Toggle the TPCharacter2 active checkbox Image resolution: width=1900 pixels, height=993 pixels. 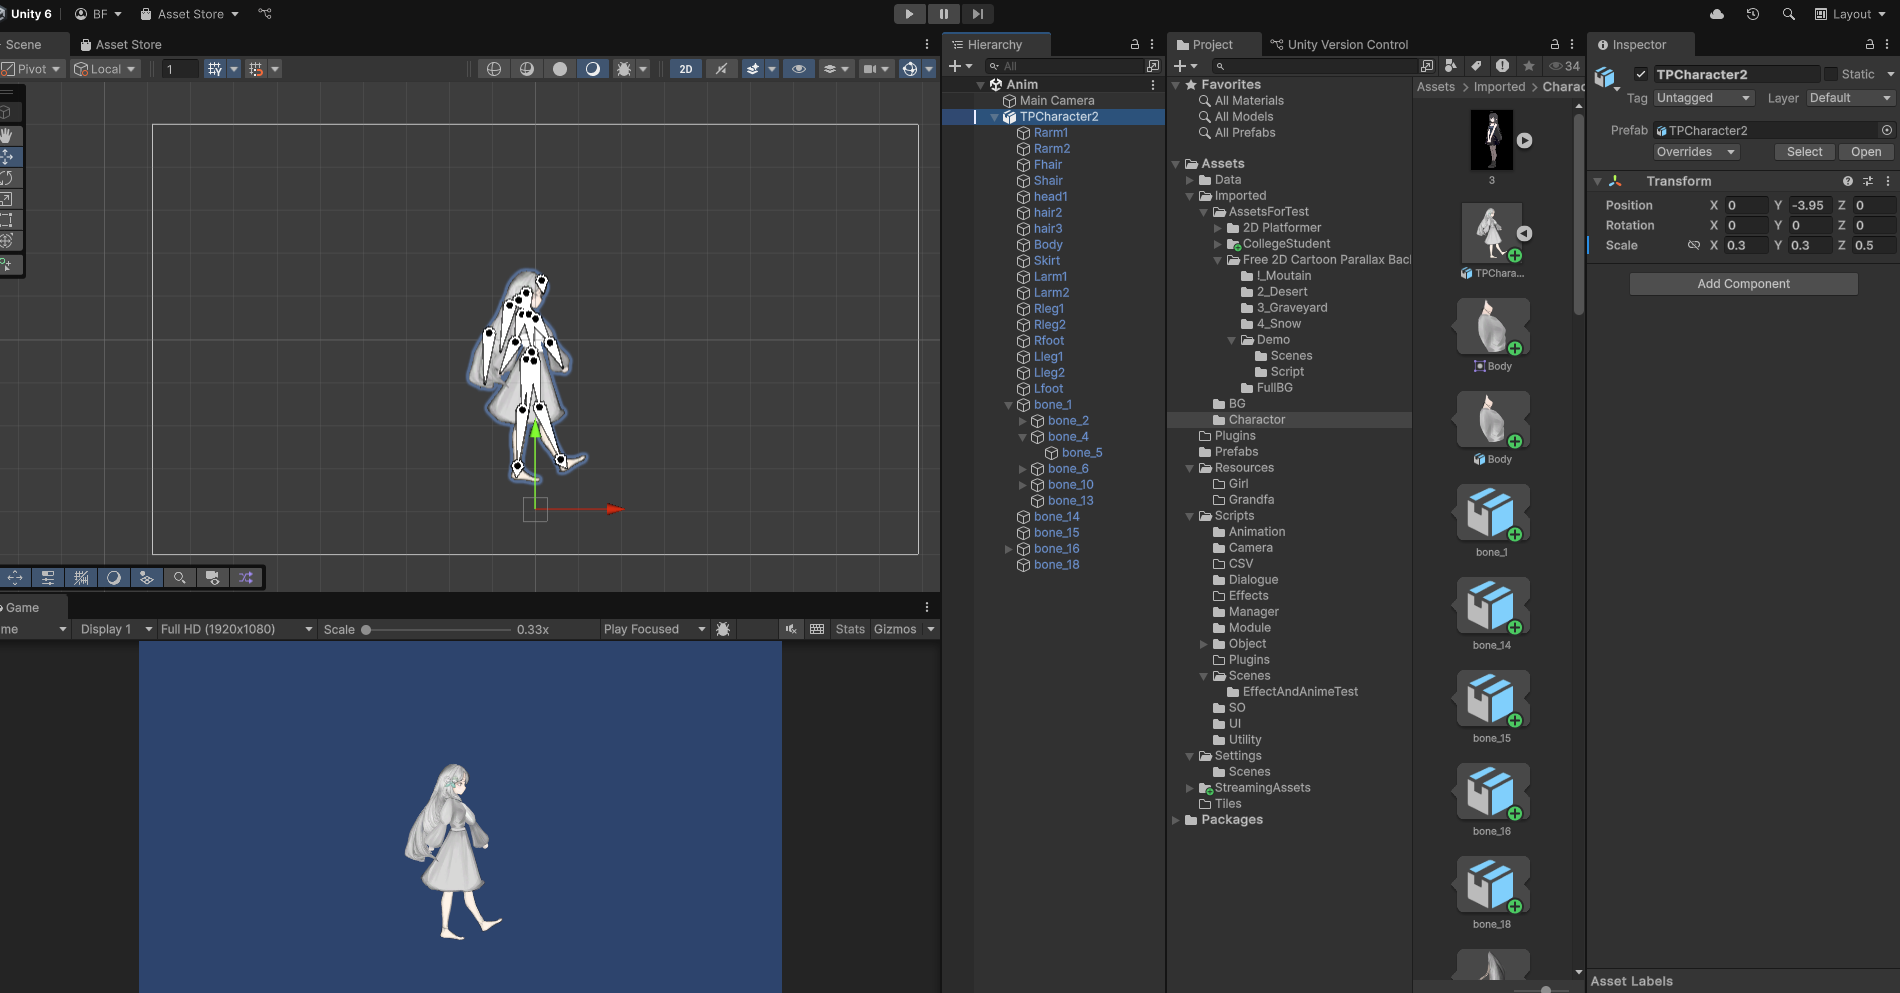click(1640, 74)
